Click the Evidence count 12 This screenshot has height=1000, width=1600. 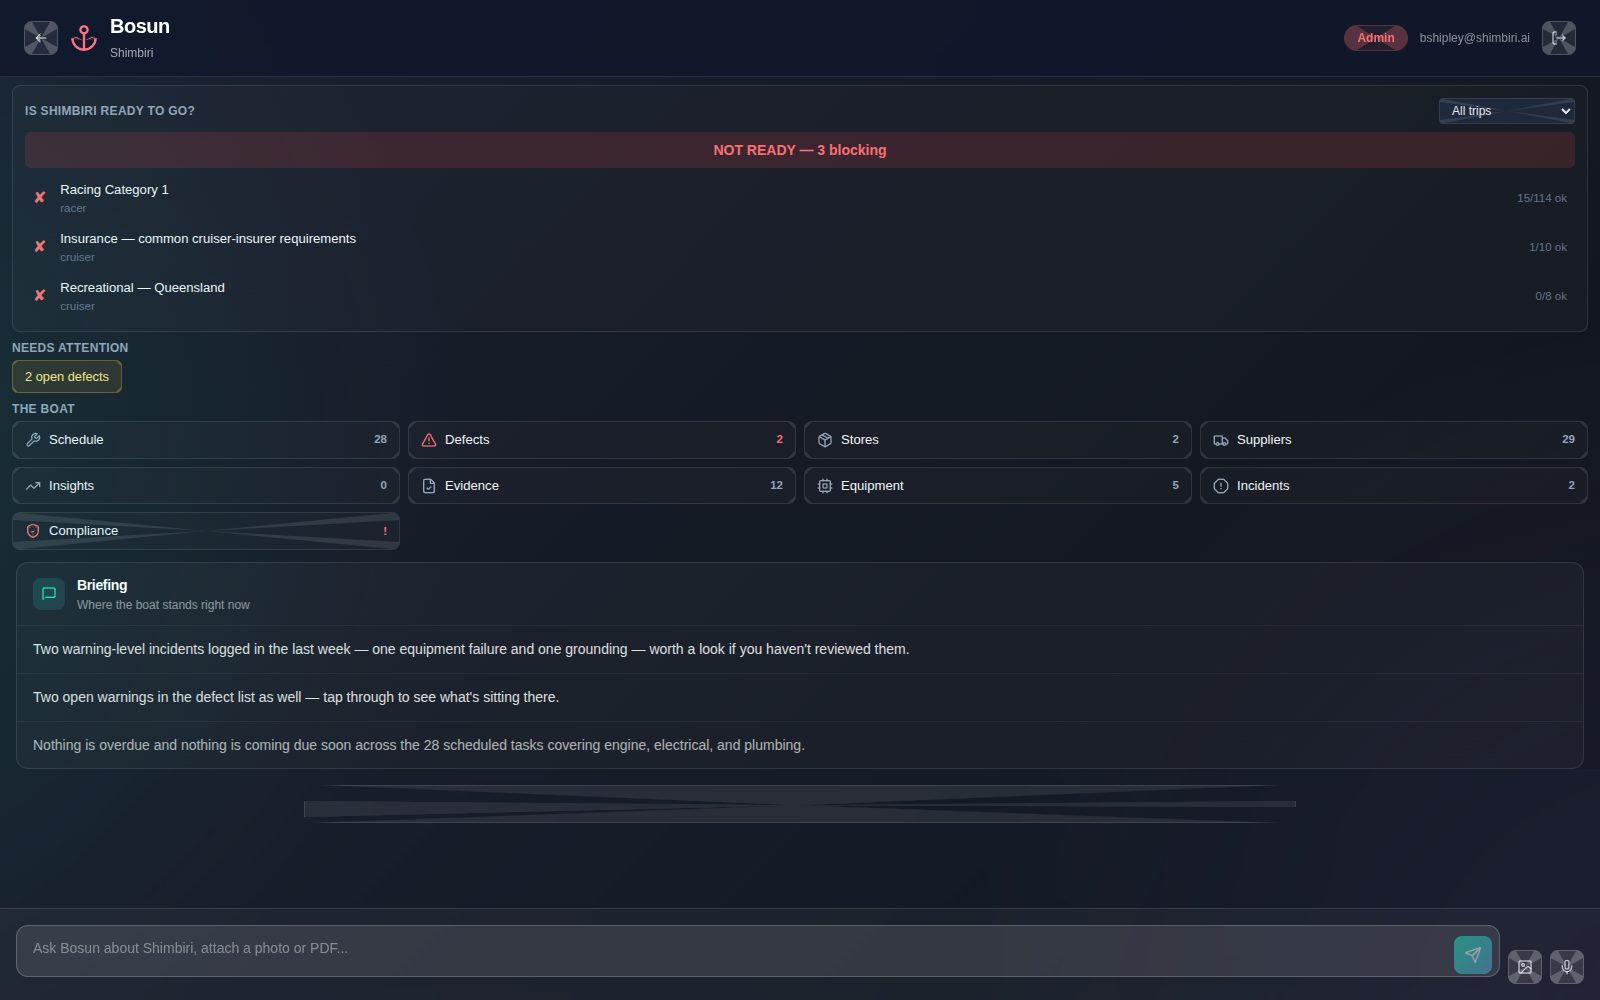776,485
